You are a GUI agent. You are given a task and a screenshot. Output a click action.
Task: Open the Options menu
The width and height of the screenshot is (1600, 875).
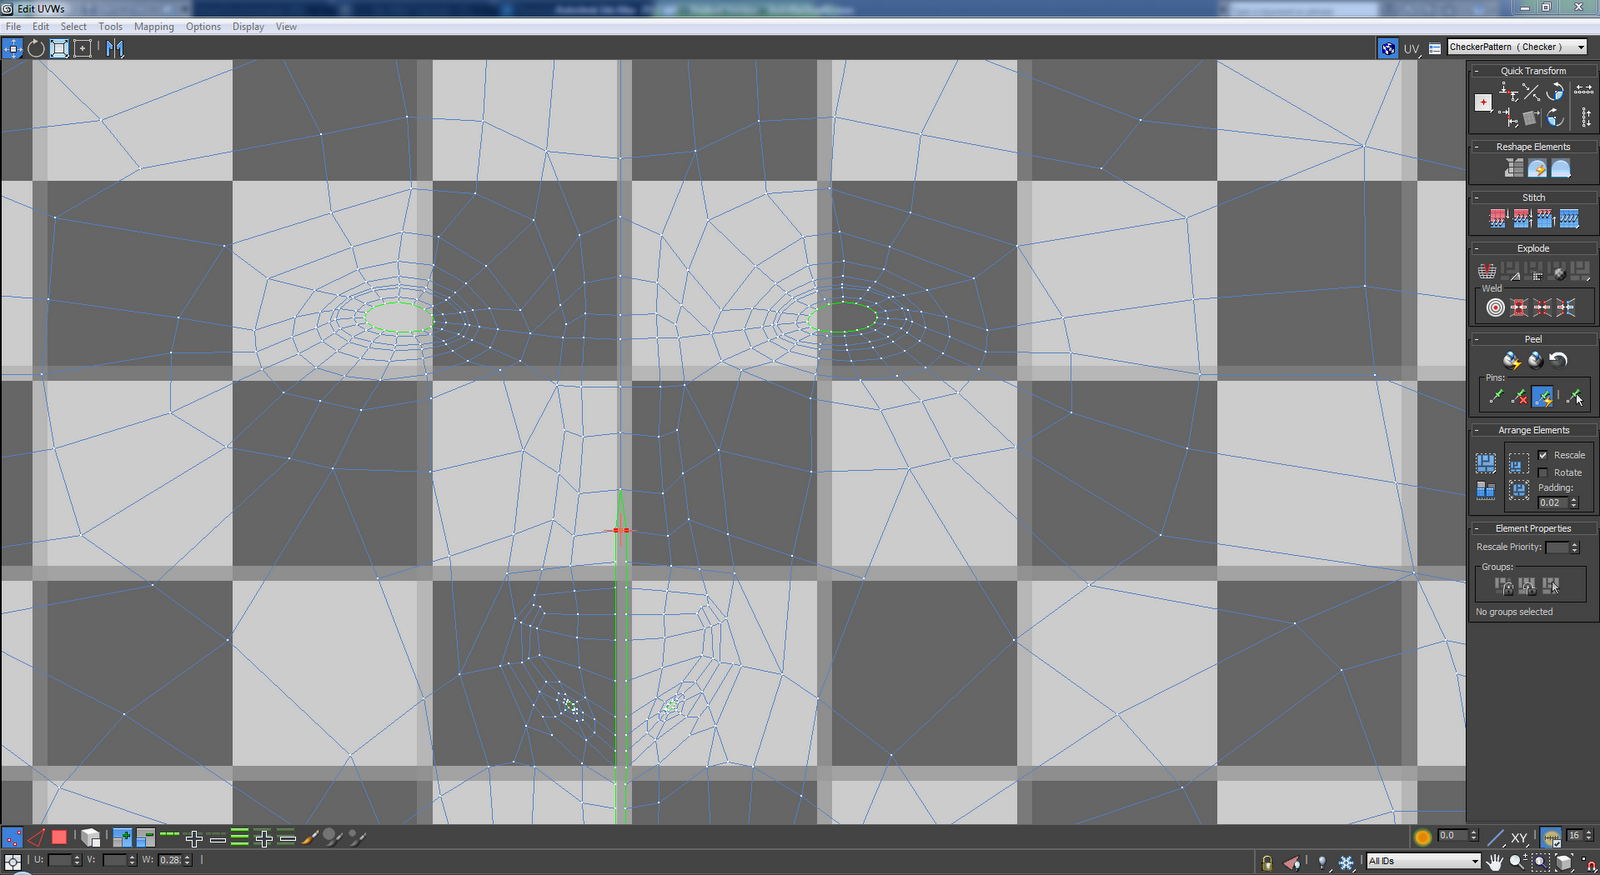[x=203, y=27]
